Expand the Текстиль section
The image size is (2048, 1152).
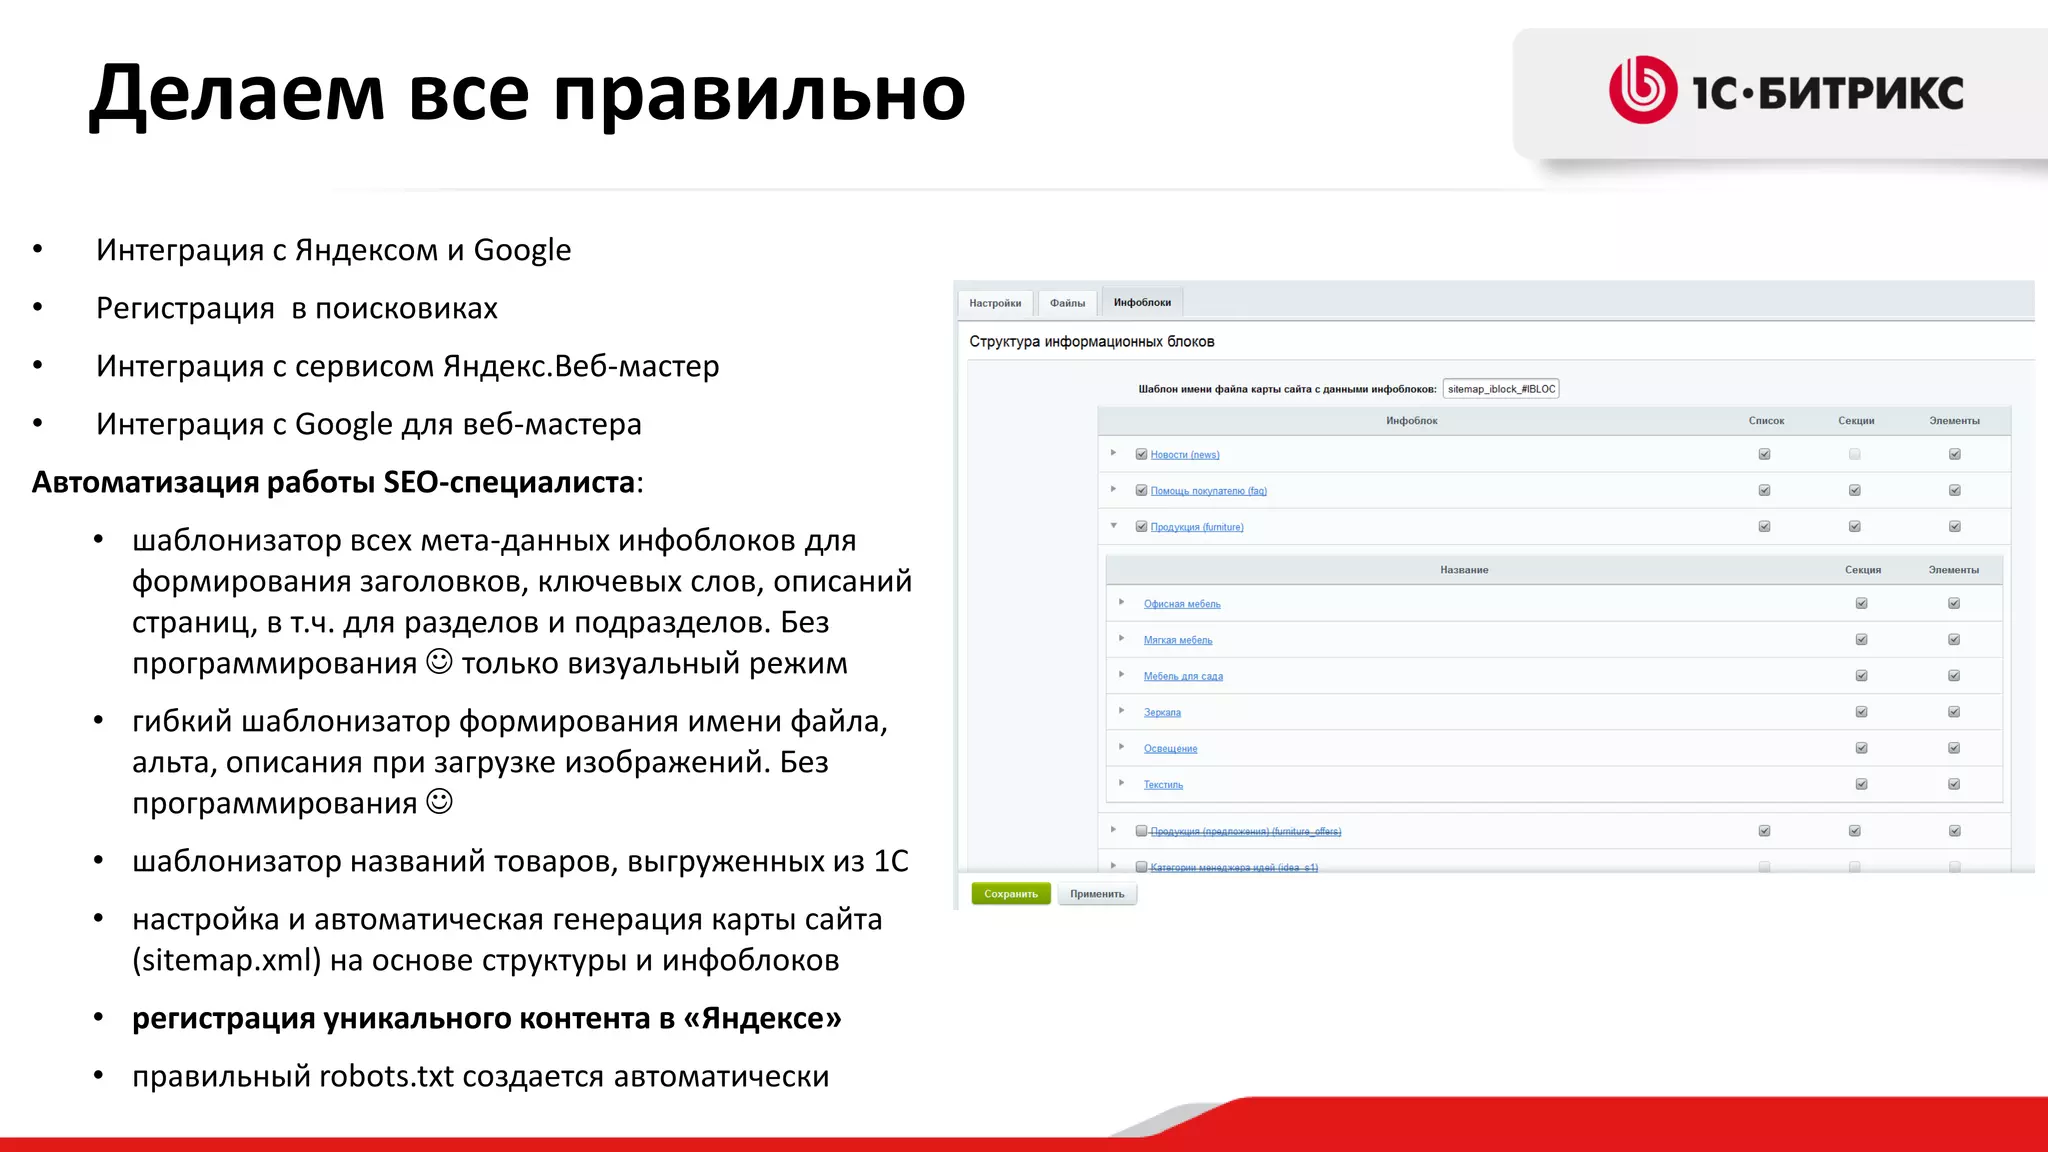click(x=1121, y=782)
